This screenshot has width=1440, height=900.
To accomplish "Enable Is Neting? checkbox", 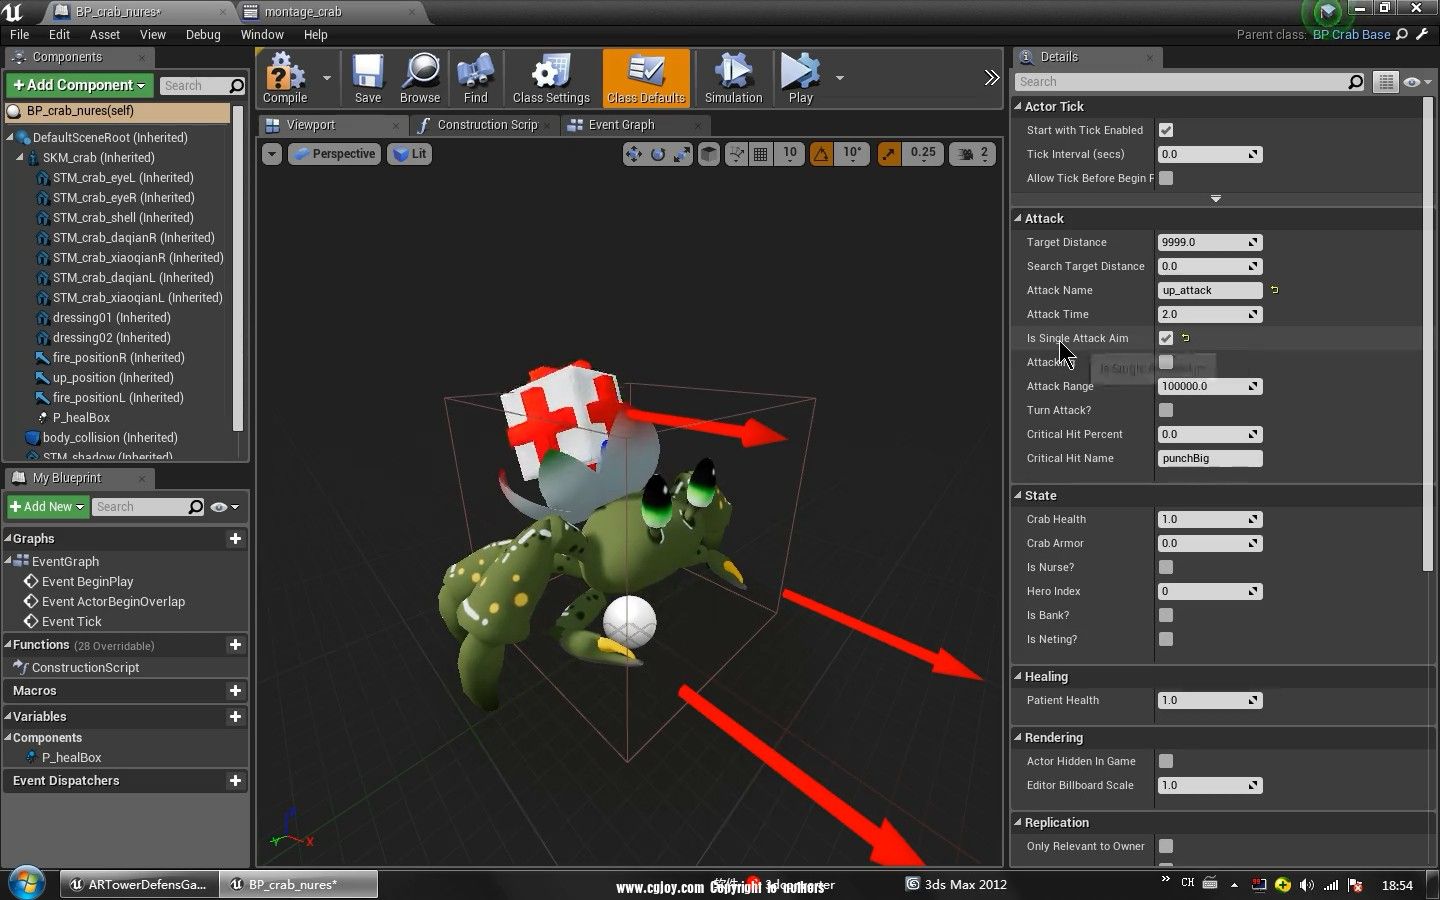I will tap(1166, 639).
